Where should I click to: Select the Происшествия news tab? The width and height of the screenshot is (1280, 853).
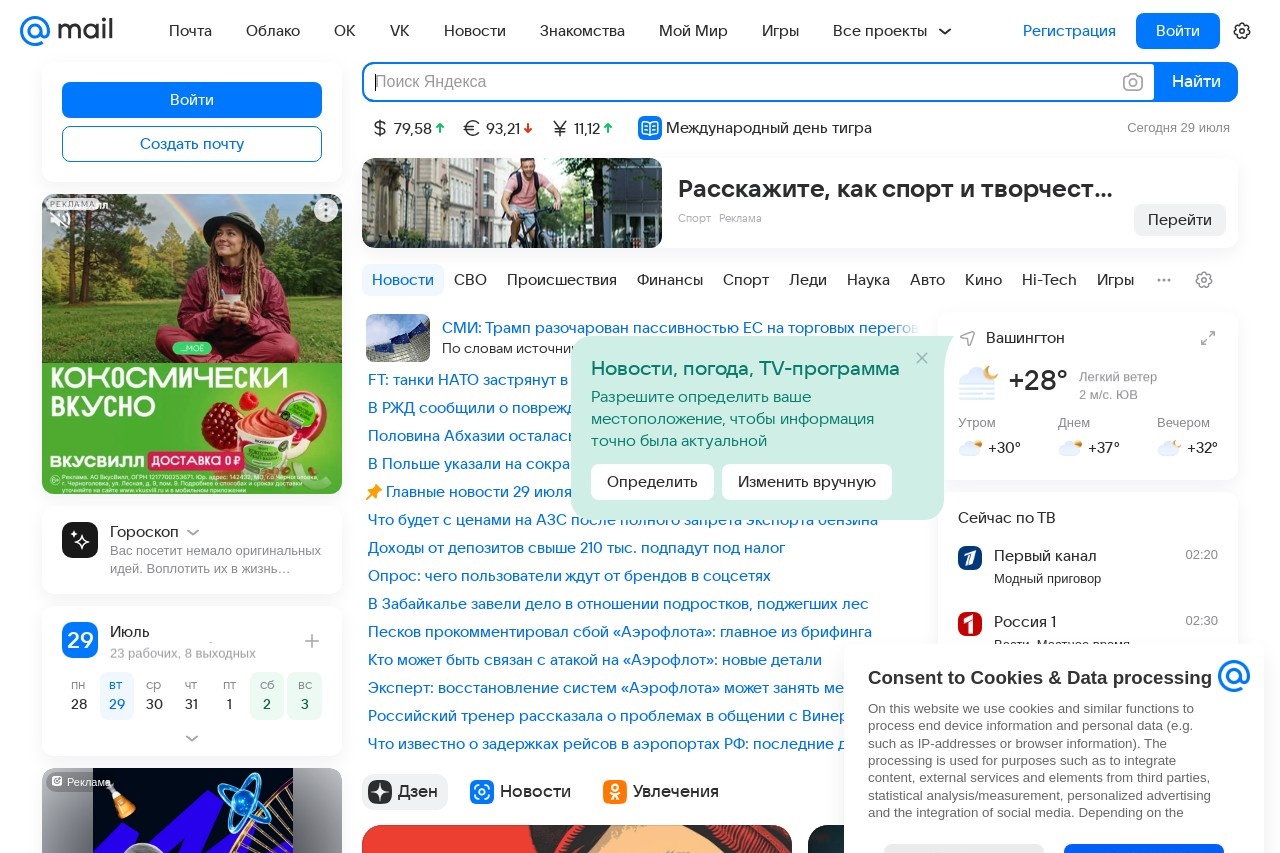click(562, 280)
